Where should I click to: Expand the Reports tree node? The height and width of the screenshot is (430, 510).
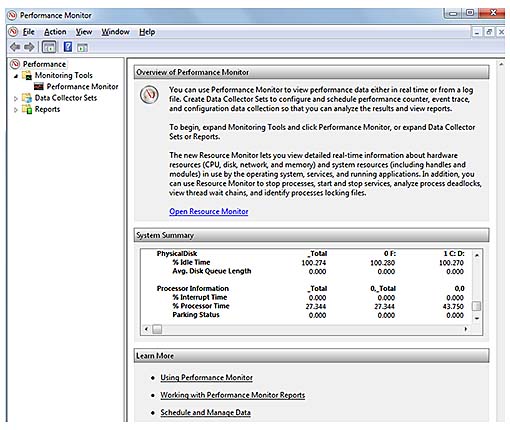point(16,110)
